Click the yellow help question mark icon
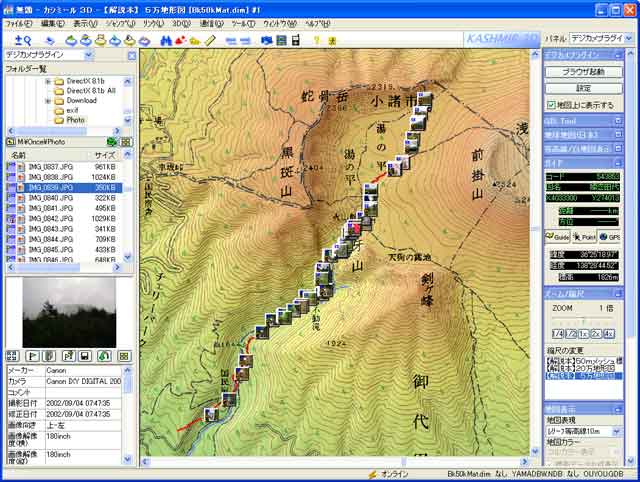 point(317,41)
